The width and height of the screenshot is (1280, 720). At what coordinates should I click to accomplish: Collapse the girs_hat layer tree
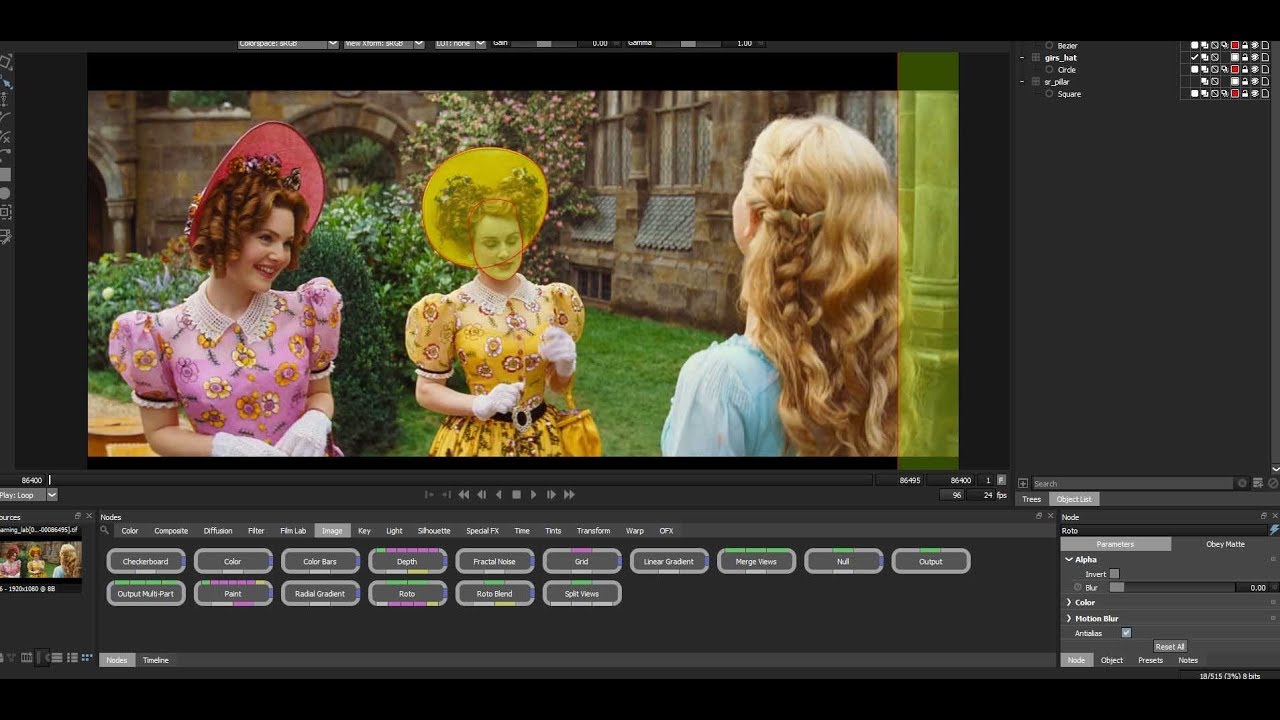tap(1022, 58)
